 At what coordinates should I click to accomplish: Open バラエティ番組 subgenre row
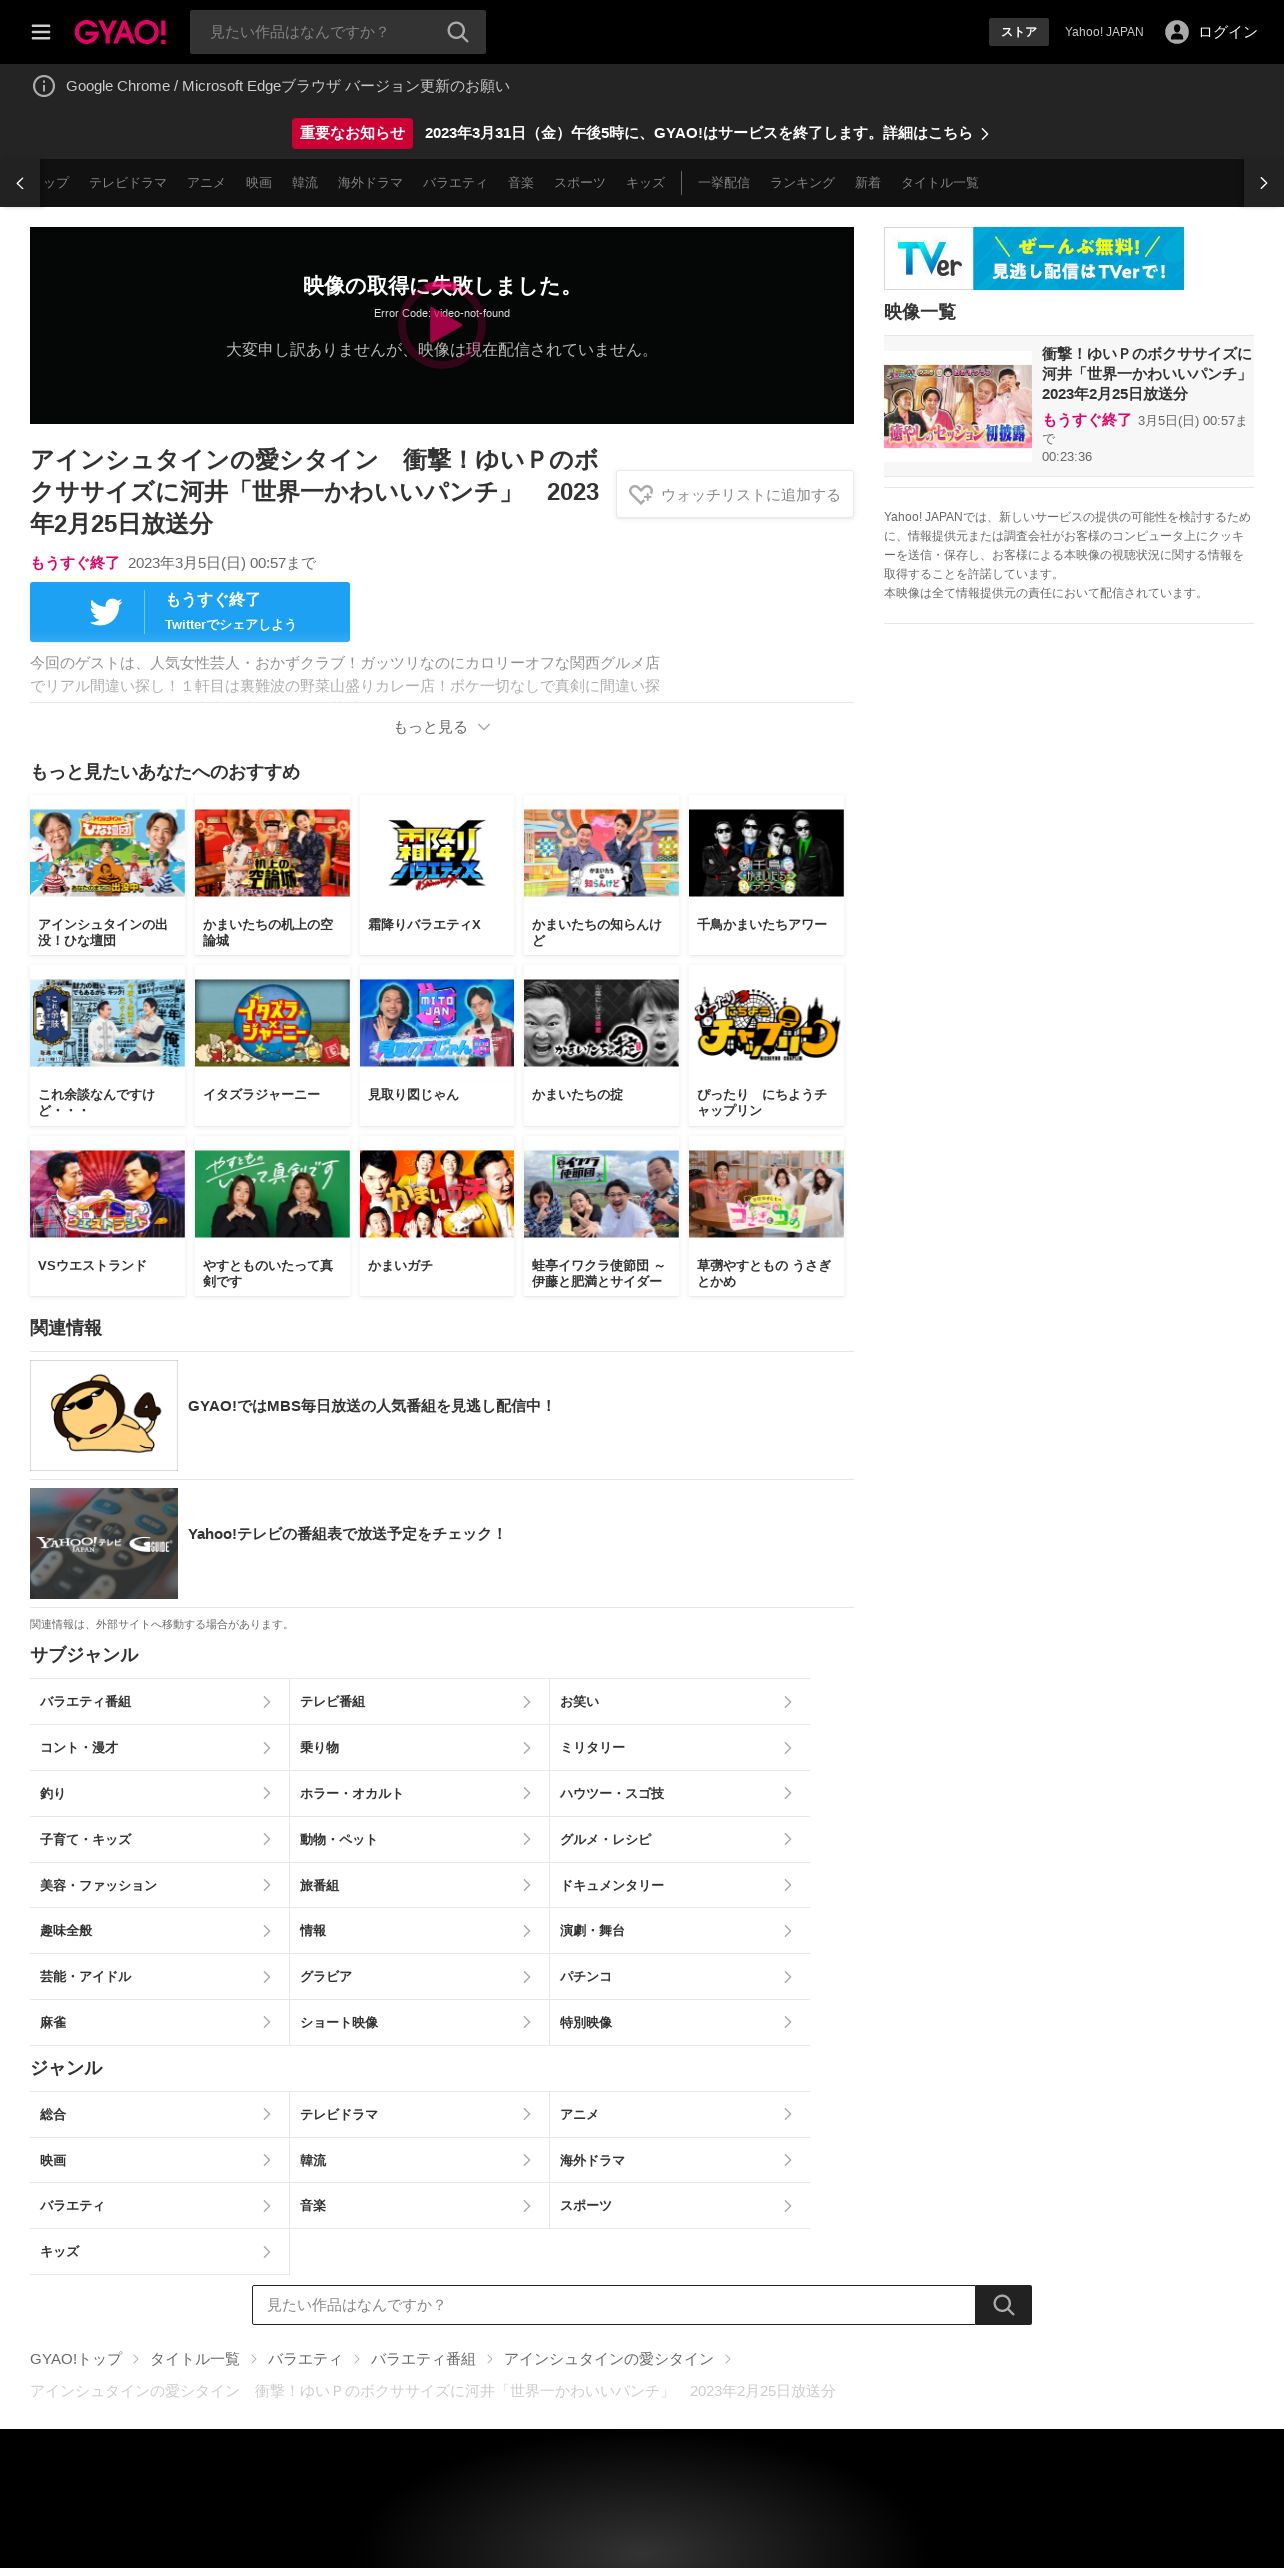(x=159, y=1702)
